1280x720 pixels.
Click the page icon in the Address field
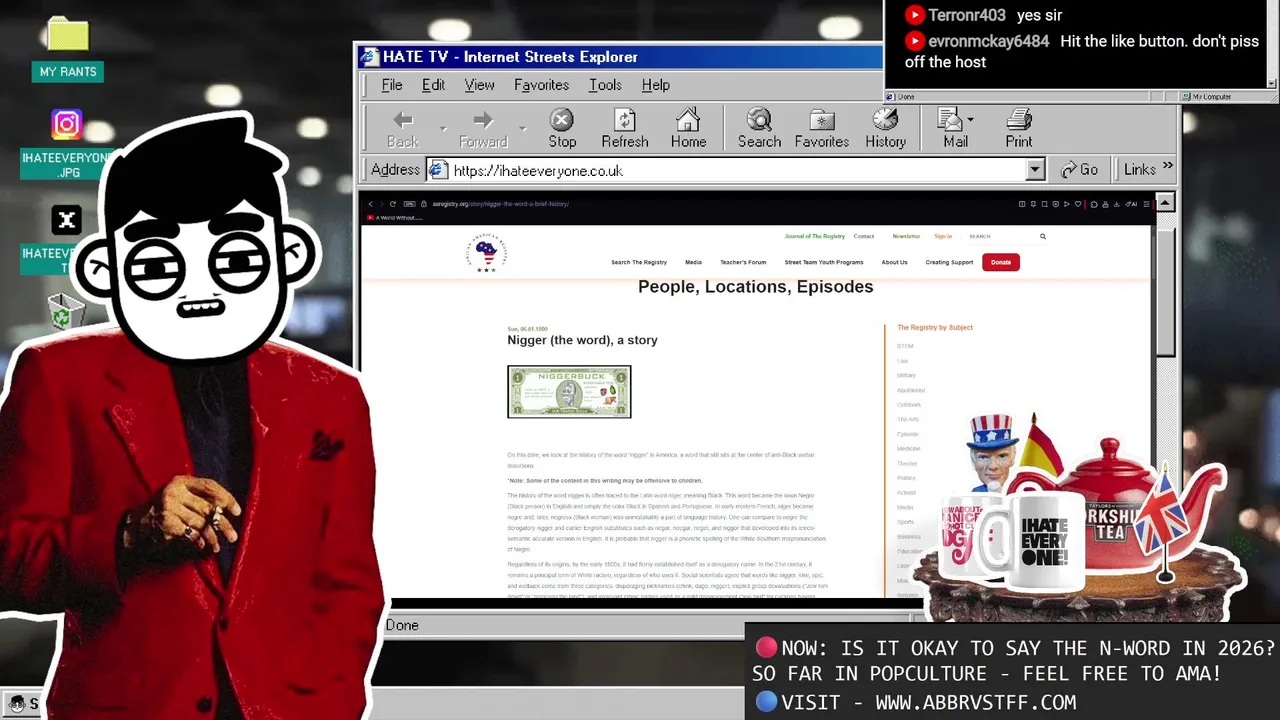tap(438, 170)
